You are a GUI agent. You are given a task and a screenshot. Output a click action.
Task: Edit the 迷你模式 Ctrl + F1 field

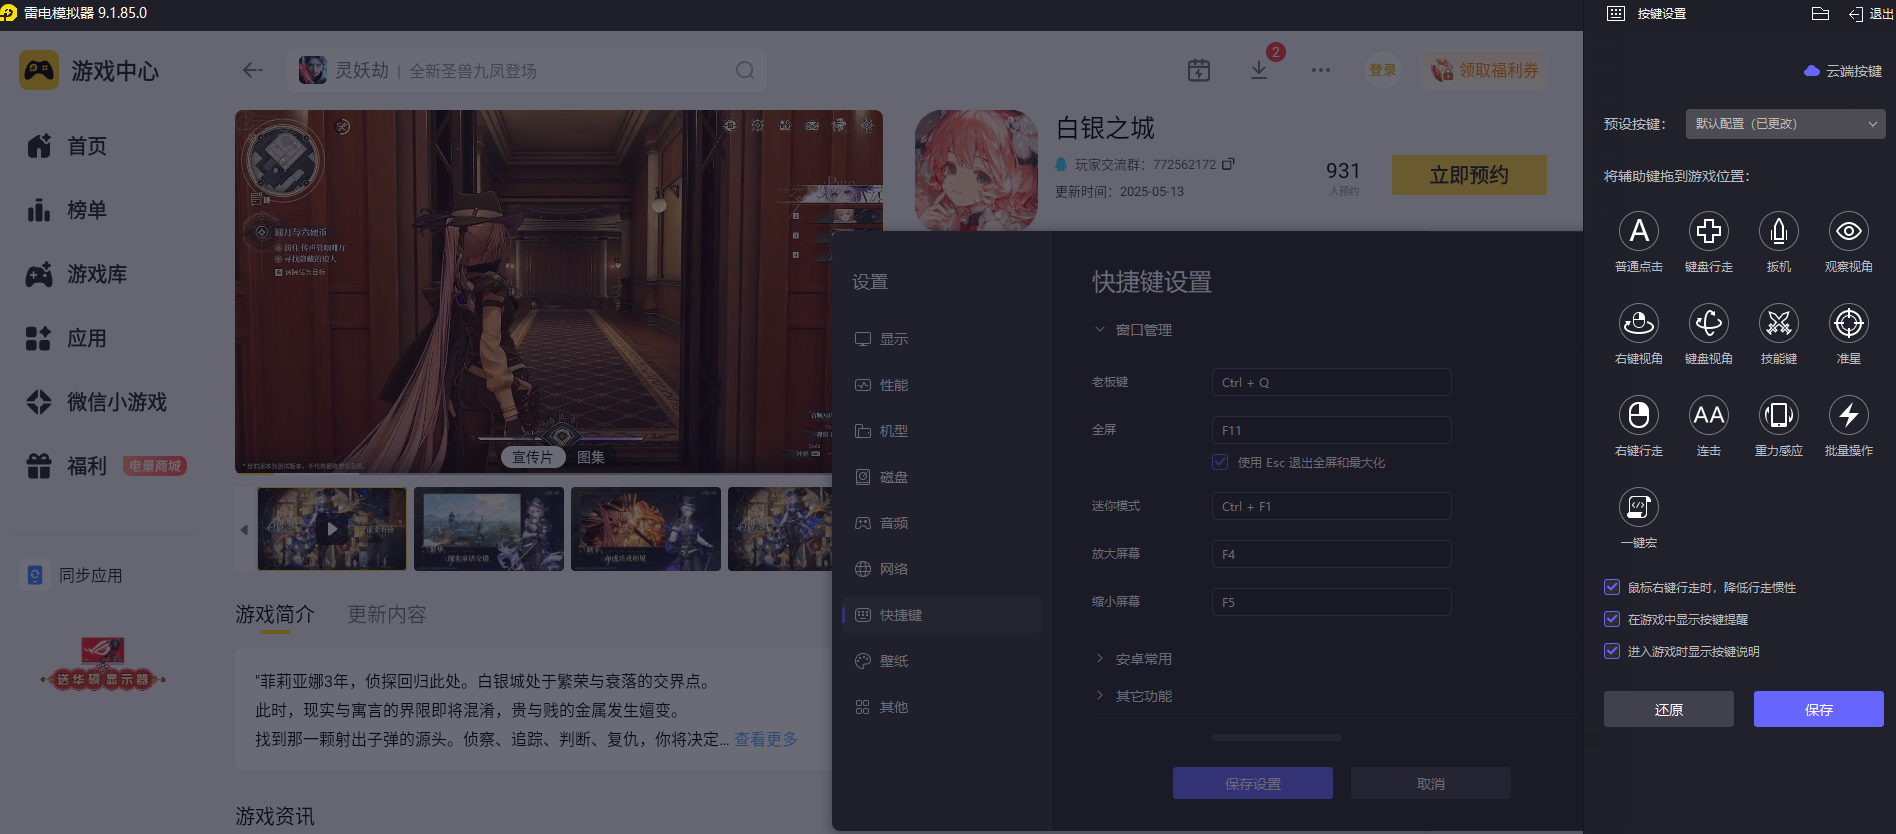pyautogui.click(x=1331, y=506)
